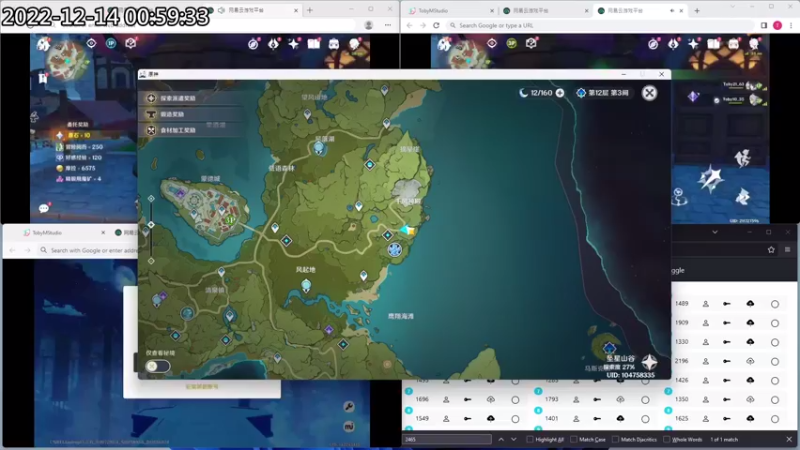This screenshot has height=450, width=800.
Task: Open the Paimon menu in the top-left game window
Action: pyautogui.click(x=43, y=44)
